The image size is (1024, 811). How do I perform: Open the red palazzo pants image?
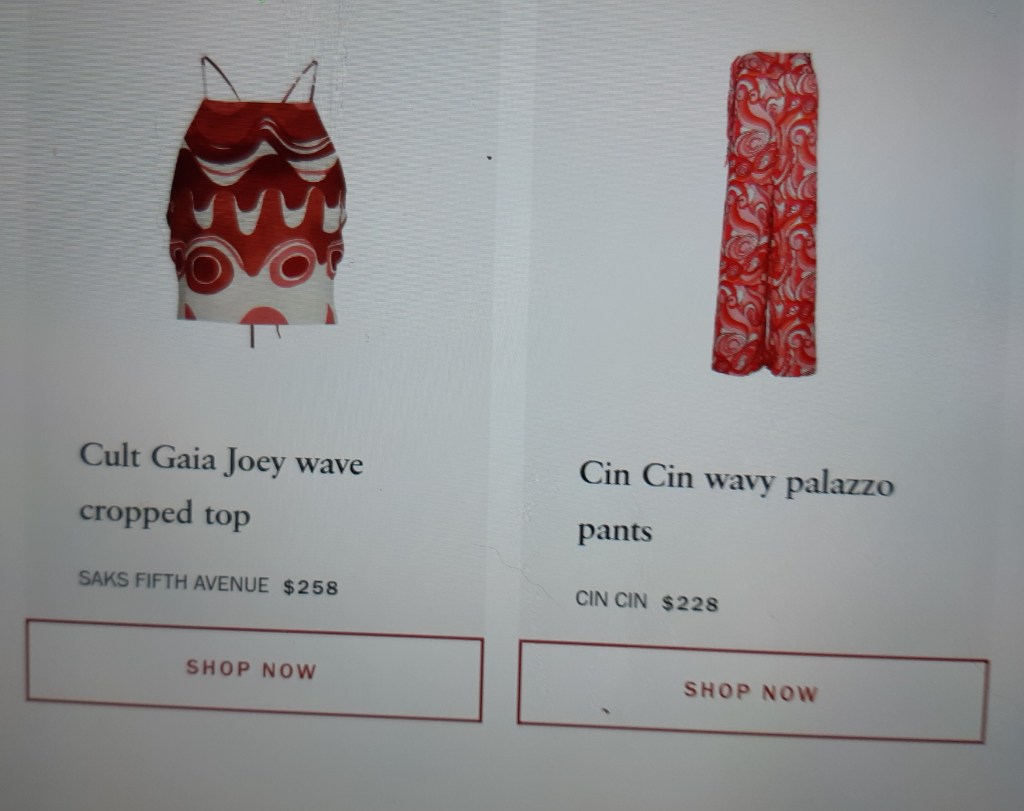tap(765, 214)
